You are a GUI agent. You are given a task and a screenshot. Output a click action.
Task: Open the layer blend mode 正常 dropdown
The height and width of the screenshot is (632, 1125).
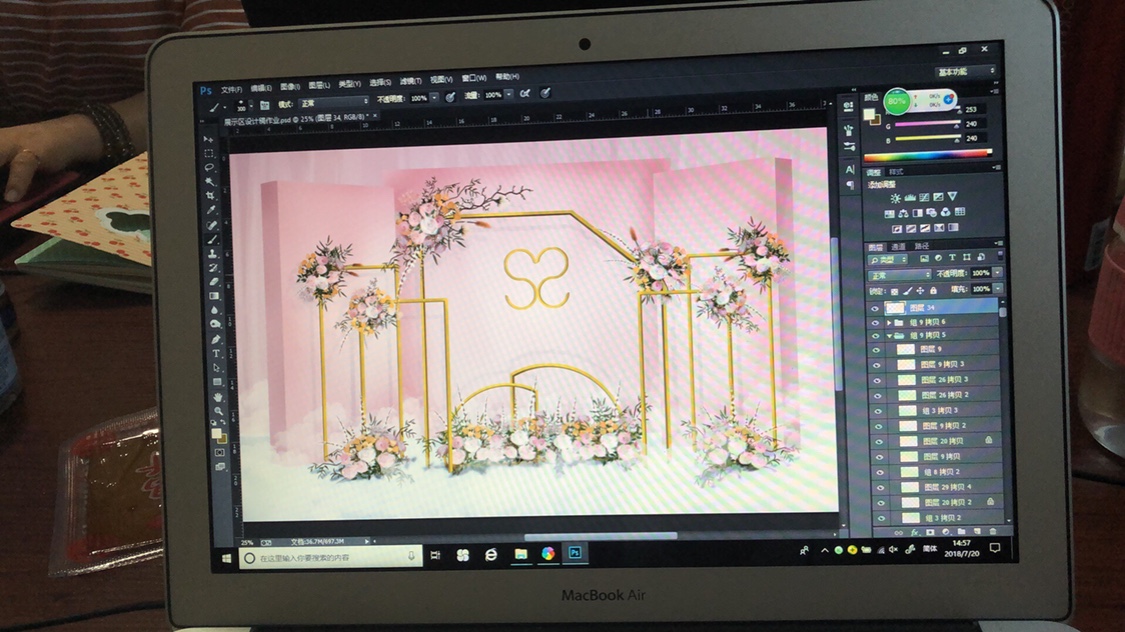point(900,275)
